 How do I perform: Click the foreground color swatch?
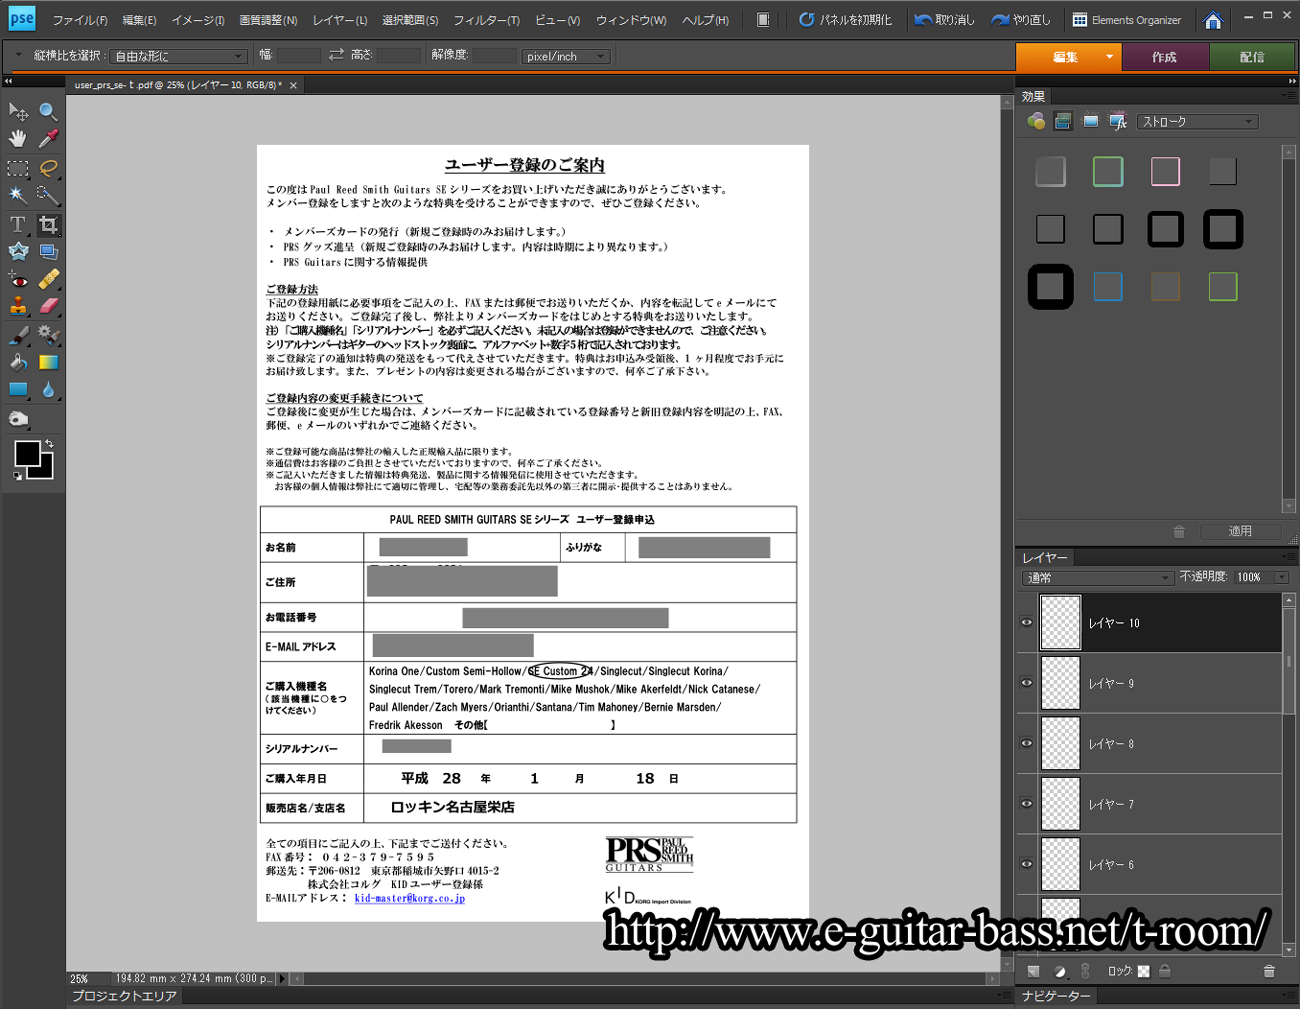tap(27, 454)
